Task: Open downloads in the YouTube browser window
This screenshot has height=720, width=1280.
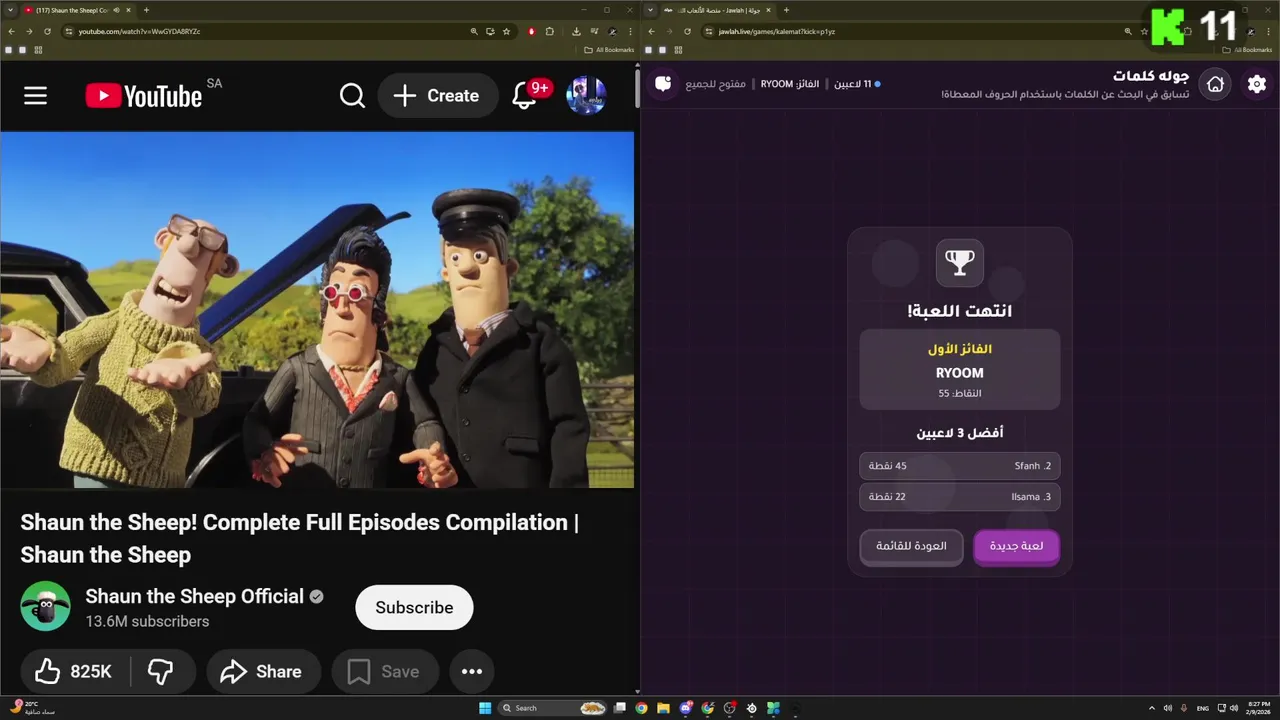Action: pyautogui.click(x=576, y=31)
